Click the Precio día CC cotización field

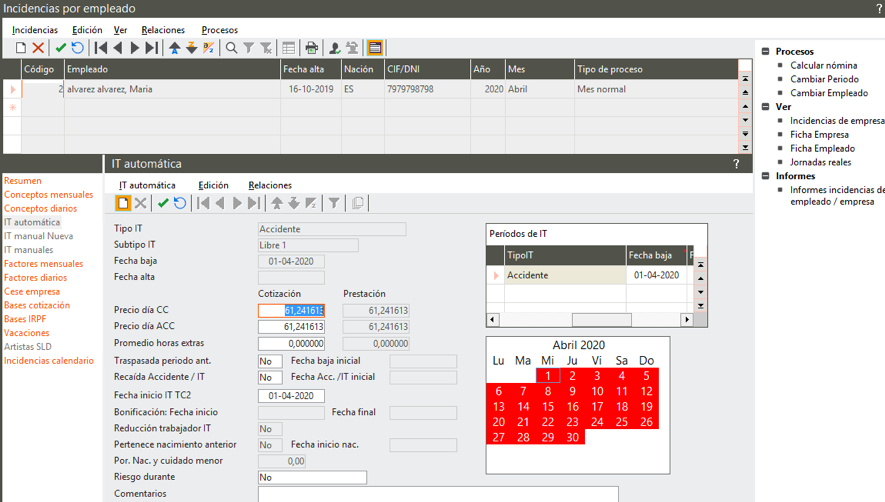click(291, 311)
